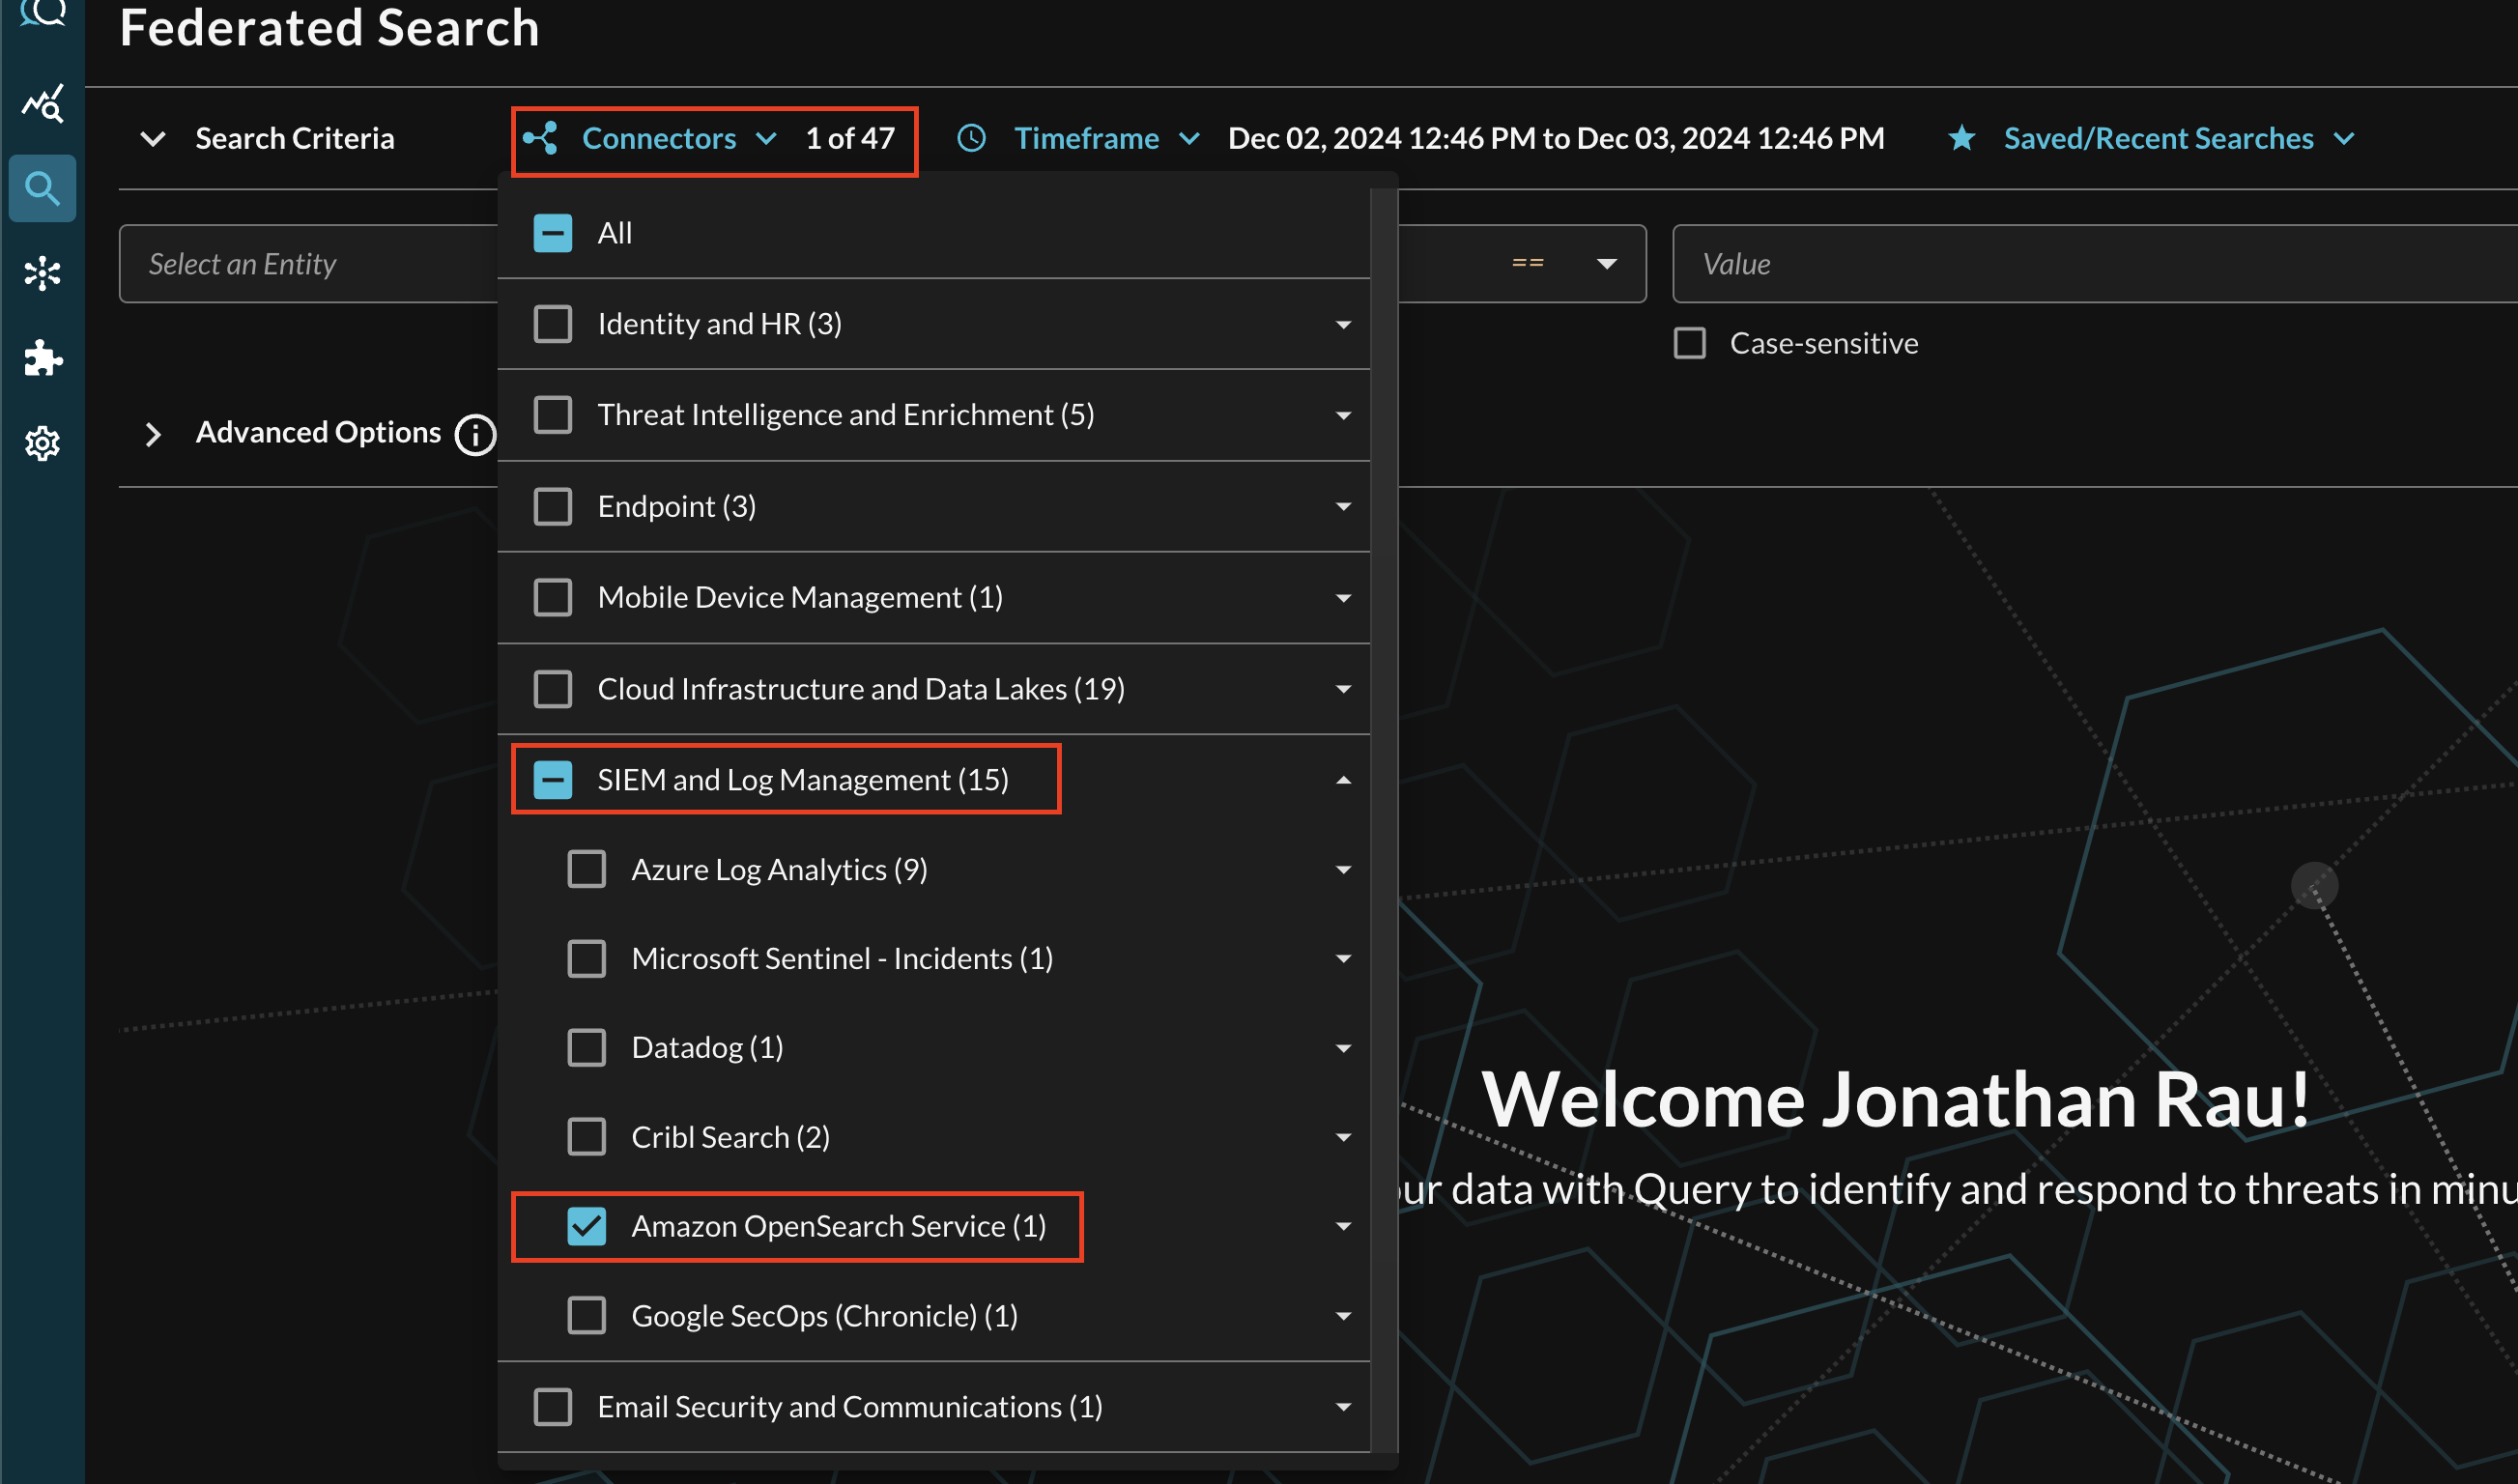Enable the Case-sensitive checkbox
This screenshot has height=1484, width=2518.
(x=1690, y=343)
